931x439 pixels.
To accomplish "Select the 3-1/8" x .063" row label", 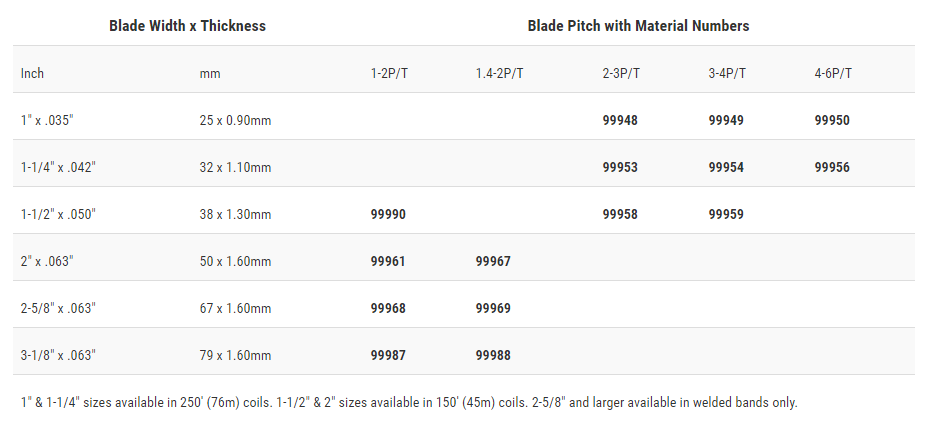I will (x=58, y=355).
